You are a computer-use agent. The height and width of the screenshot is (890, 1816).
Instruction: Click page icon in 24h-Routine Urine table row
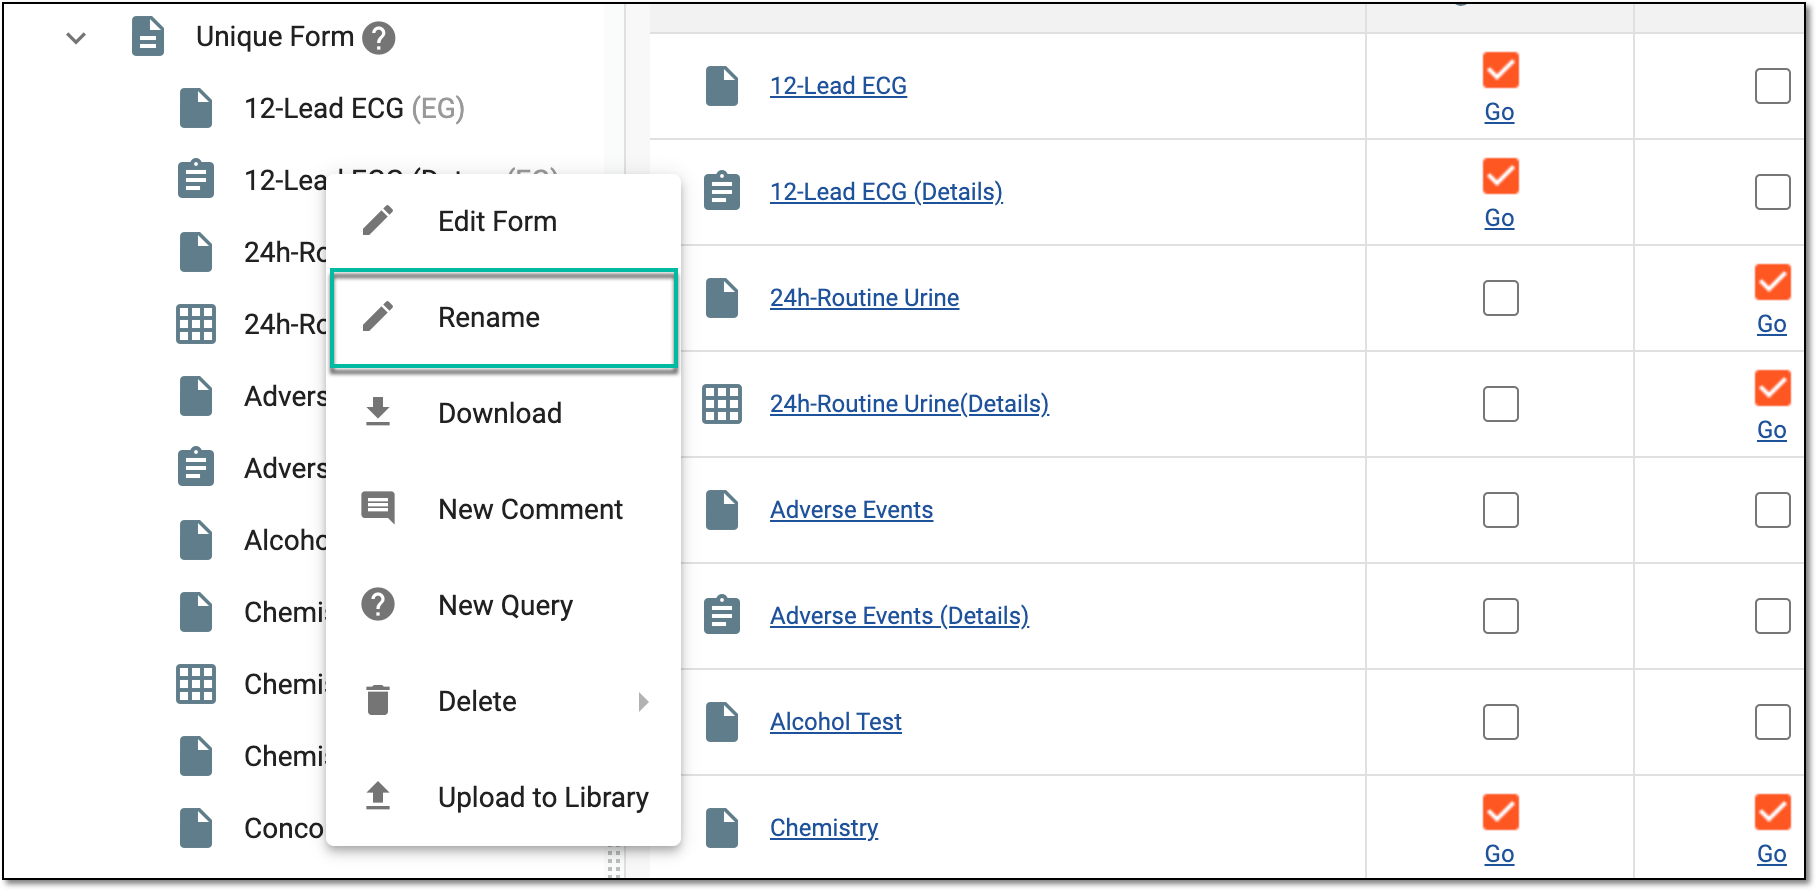[722, 298]
